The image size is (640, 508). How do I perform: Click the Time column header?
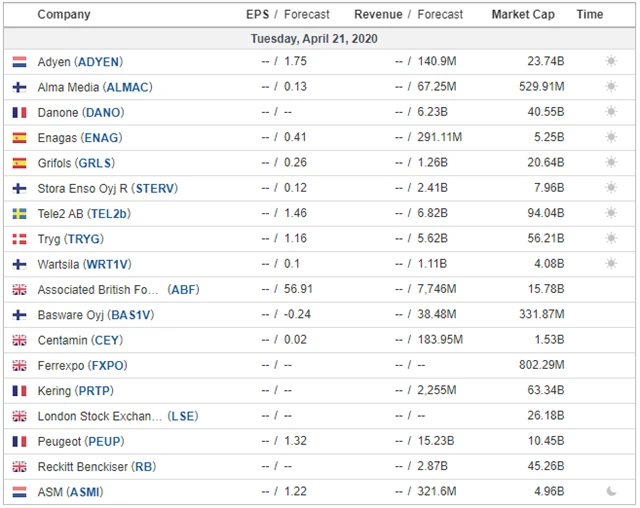[590, 15]
